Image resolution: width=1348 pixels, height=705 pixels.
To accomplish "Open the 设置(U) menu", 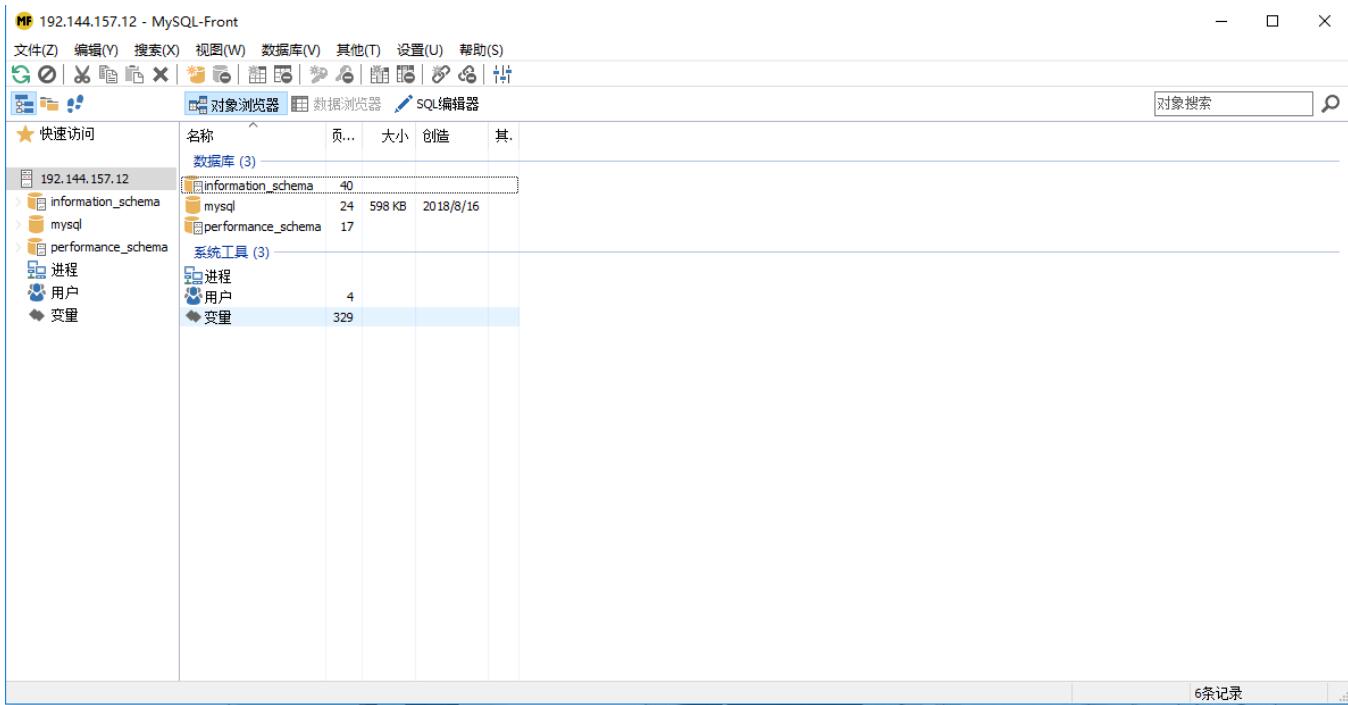I will coord(421,50).
